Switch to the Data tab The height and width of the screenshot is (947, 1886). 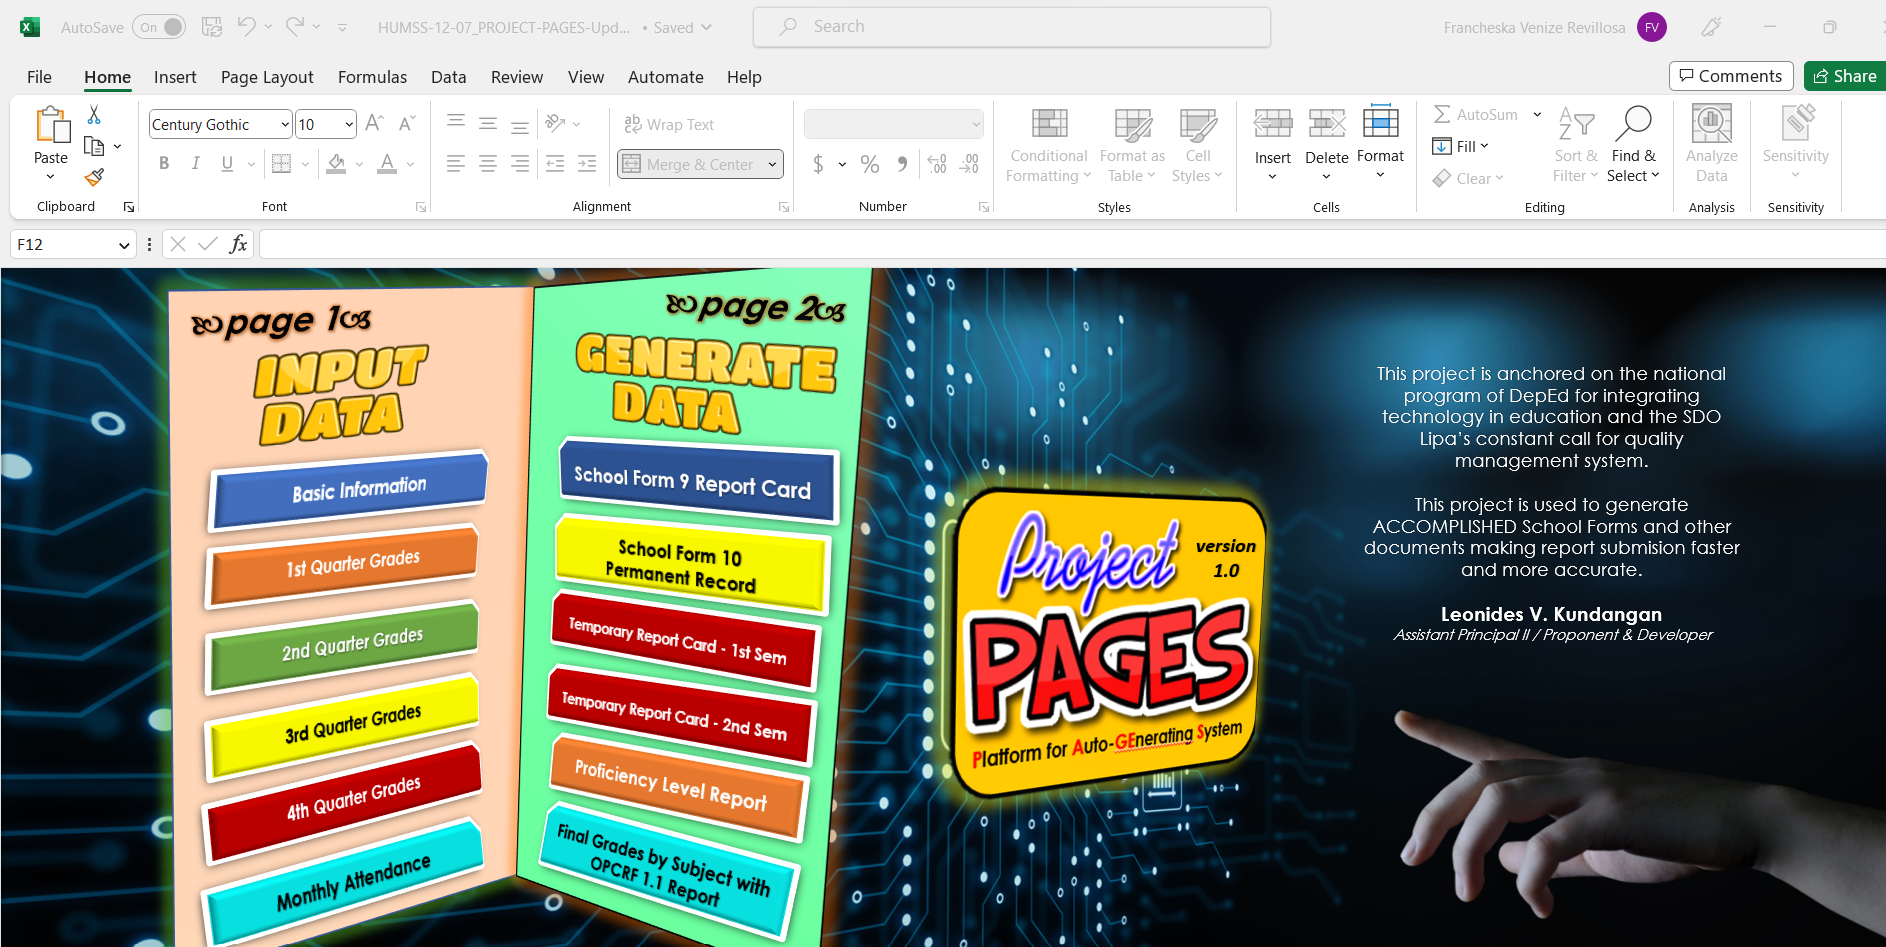[449, 77]
